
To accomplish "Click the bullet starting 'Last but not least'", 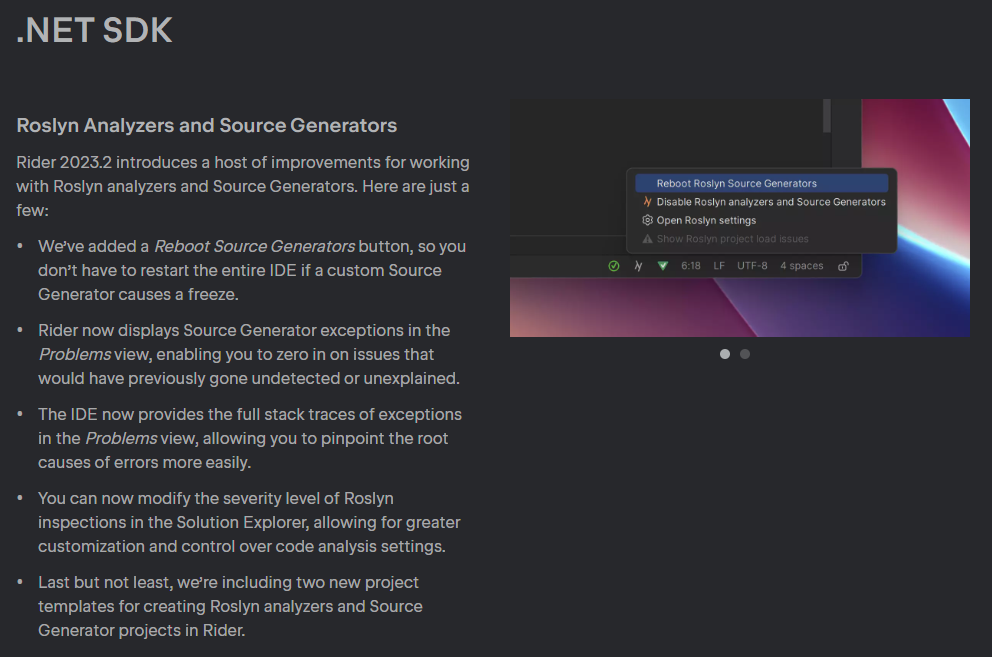I will [x=230, y=606].
